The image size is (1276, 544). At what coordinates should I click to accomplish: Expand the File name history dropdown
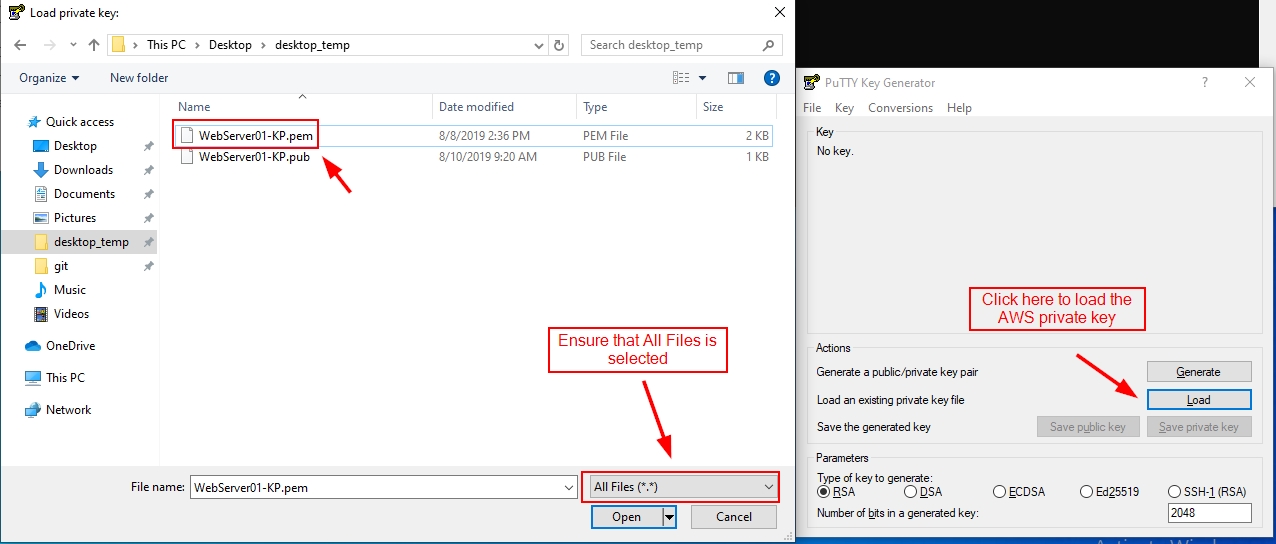pyautogui.click(x=569, y=487)
